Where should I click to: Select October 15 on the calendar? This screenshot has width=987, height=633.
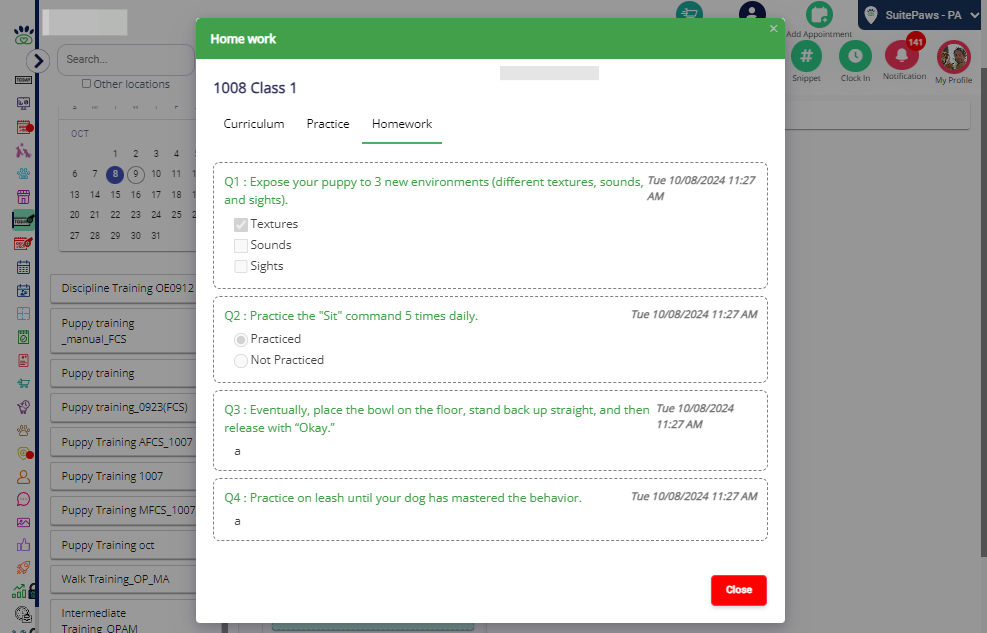click(115, 194)
